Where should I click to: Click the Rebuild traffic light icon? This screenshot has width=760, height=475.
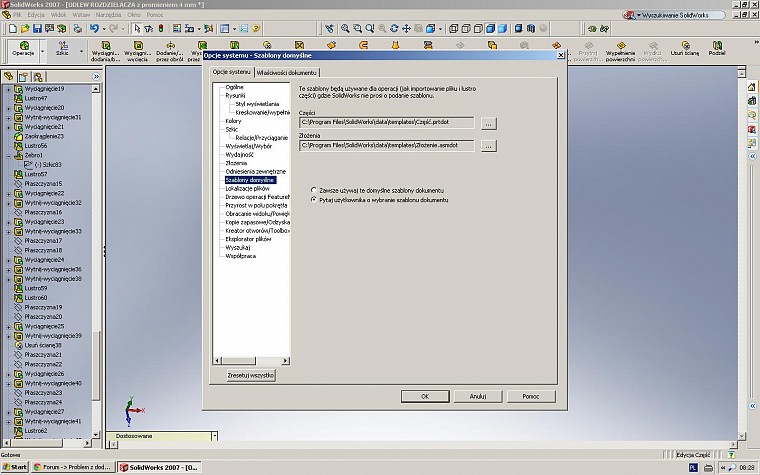[x=161, y=29]
